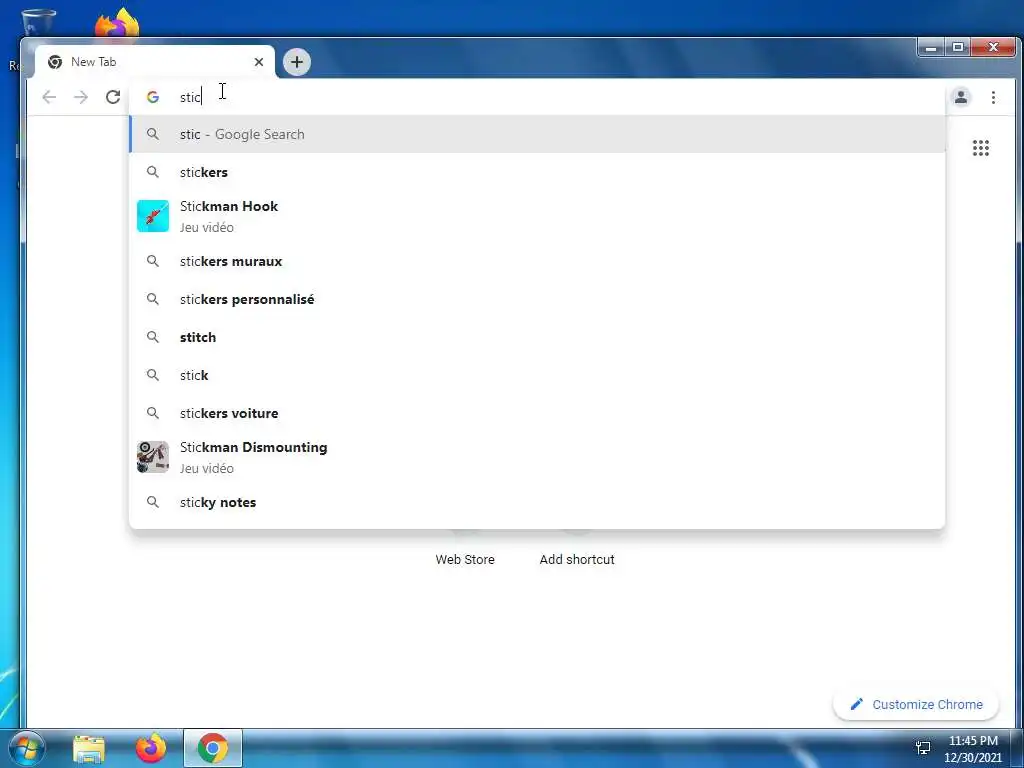
Task: Click the Customize Chrome button
Action: pyautogui.click(x=916, y=705)
